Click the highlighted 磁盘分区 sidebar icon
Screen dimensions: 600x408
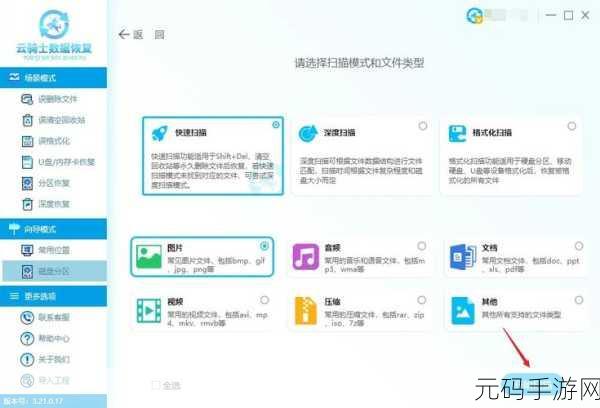(27, 271)
